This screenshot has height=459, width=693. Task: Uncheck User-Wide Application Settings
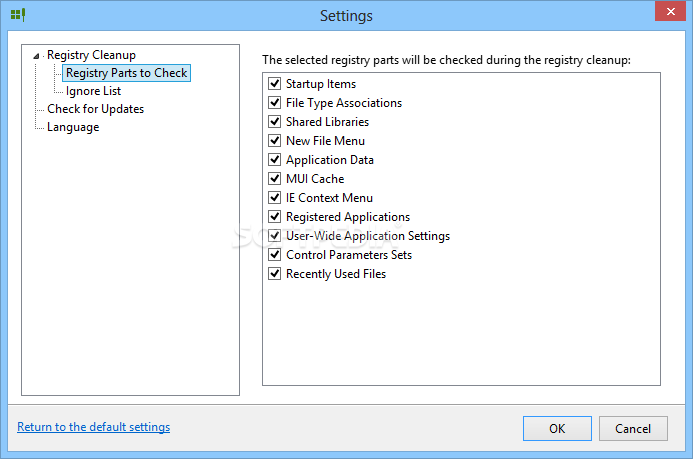pyautogui.click(x=274, y=235)
